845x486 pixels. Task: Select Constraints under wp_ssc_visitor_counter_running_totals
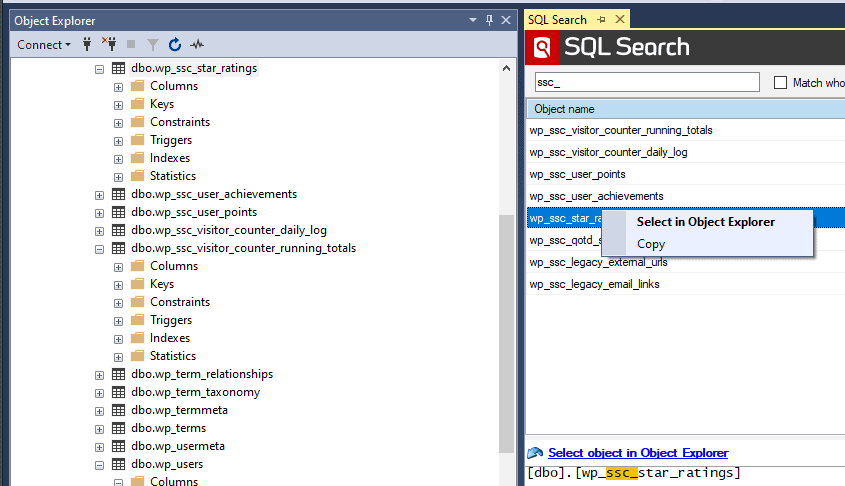(180, 302)
